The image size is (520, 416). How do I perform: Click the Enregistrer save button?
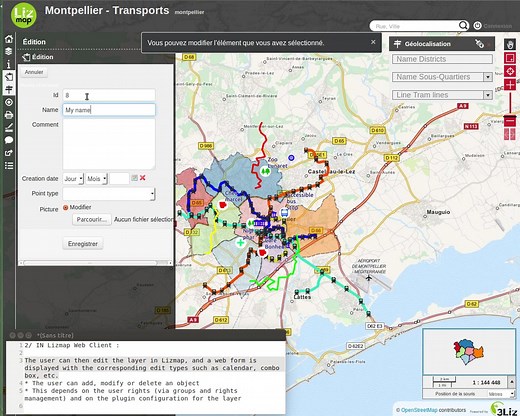point(83,244)
